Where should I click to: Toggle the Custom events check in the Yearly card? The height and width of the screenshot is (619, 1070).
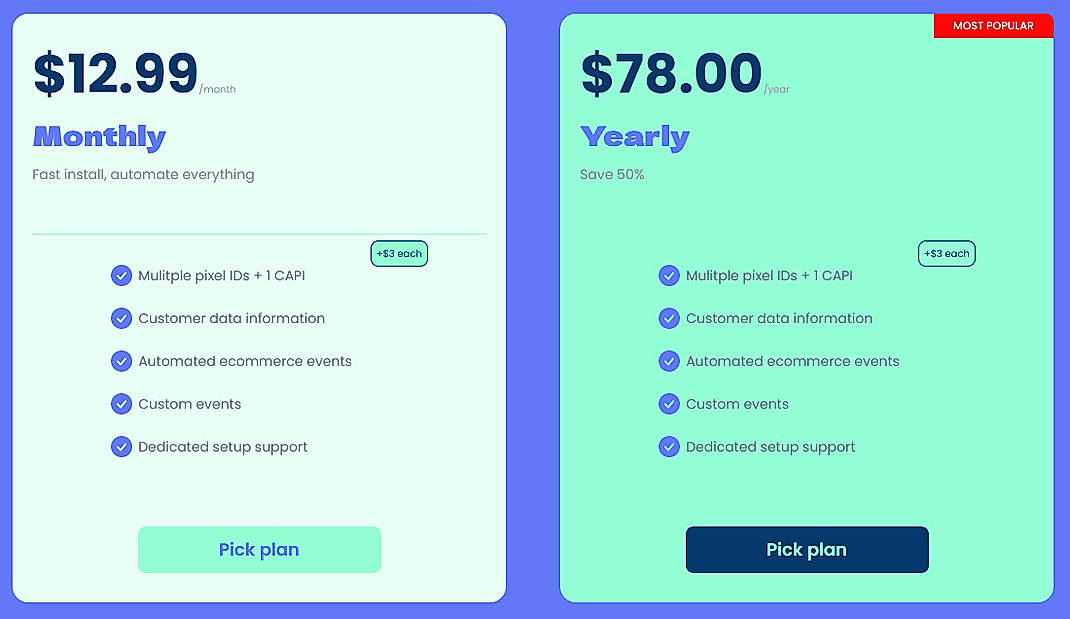click(x=669, y=404)
